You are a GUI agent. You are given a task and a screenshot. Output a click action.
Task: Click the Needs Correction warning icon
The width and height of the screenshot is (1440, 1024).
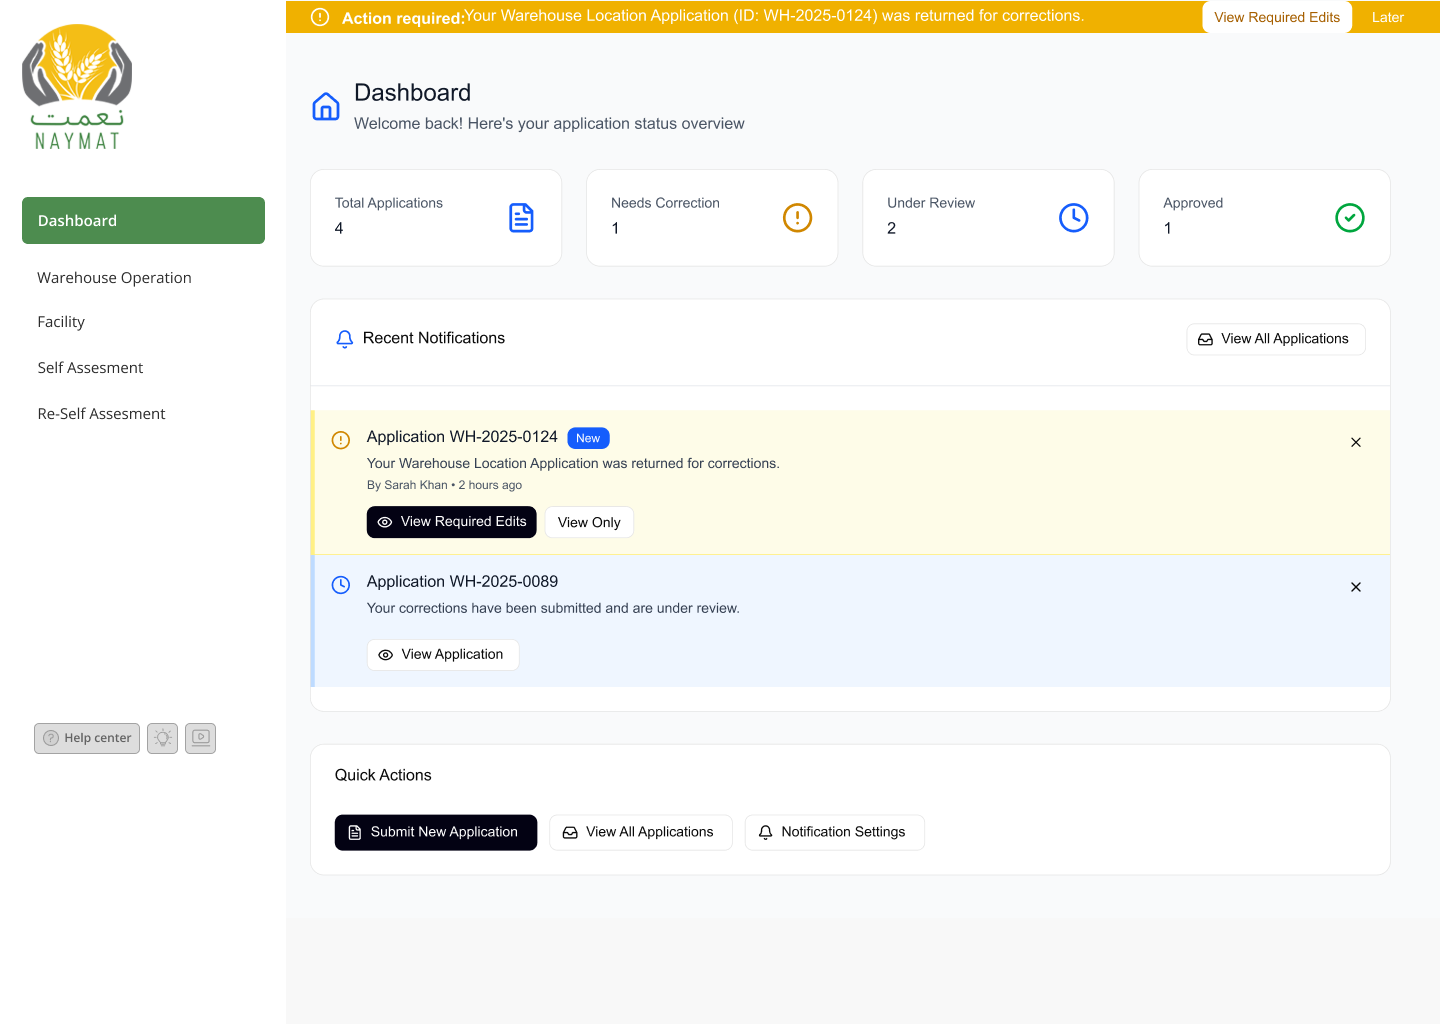tap(797, 218)
